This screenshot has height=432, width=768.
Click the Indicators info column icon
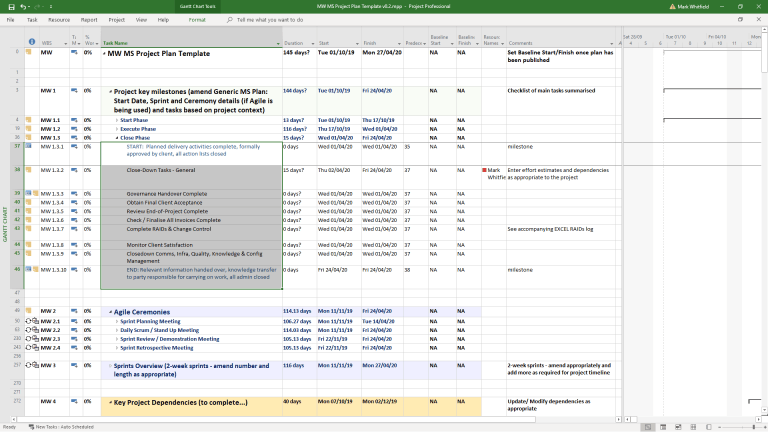pyautogui.click(x=32, y=42)
